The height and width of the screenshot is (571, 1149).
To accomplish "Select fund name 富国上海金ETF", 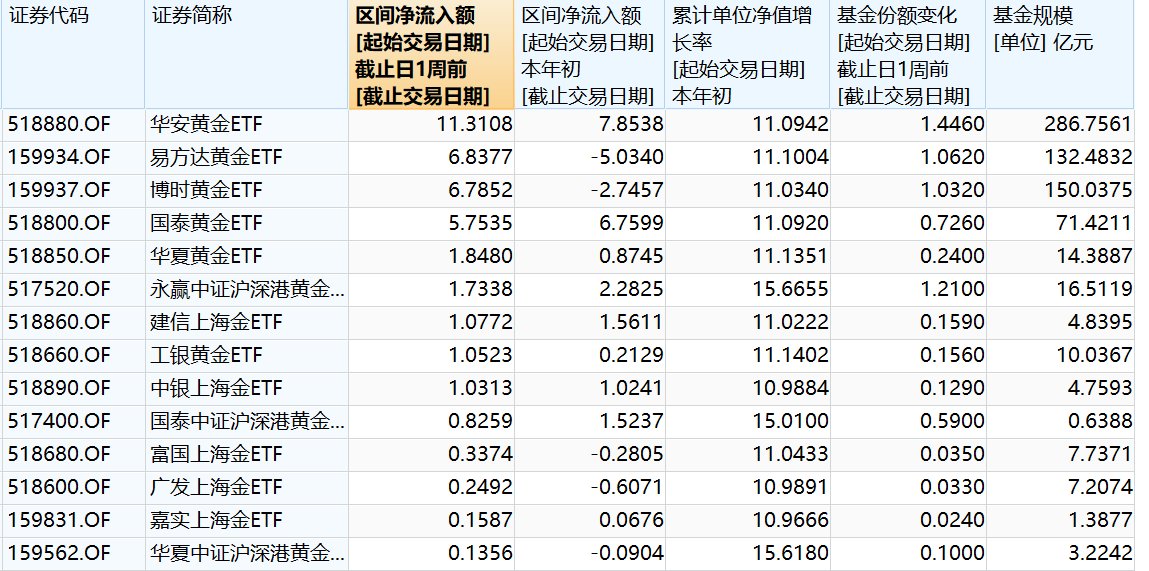I will 216,454.
